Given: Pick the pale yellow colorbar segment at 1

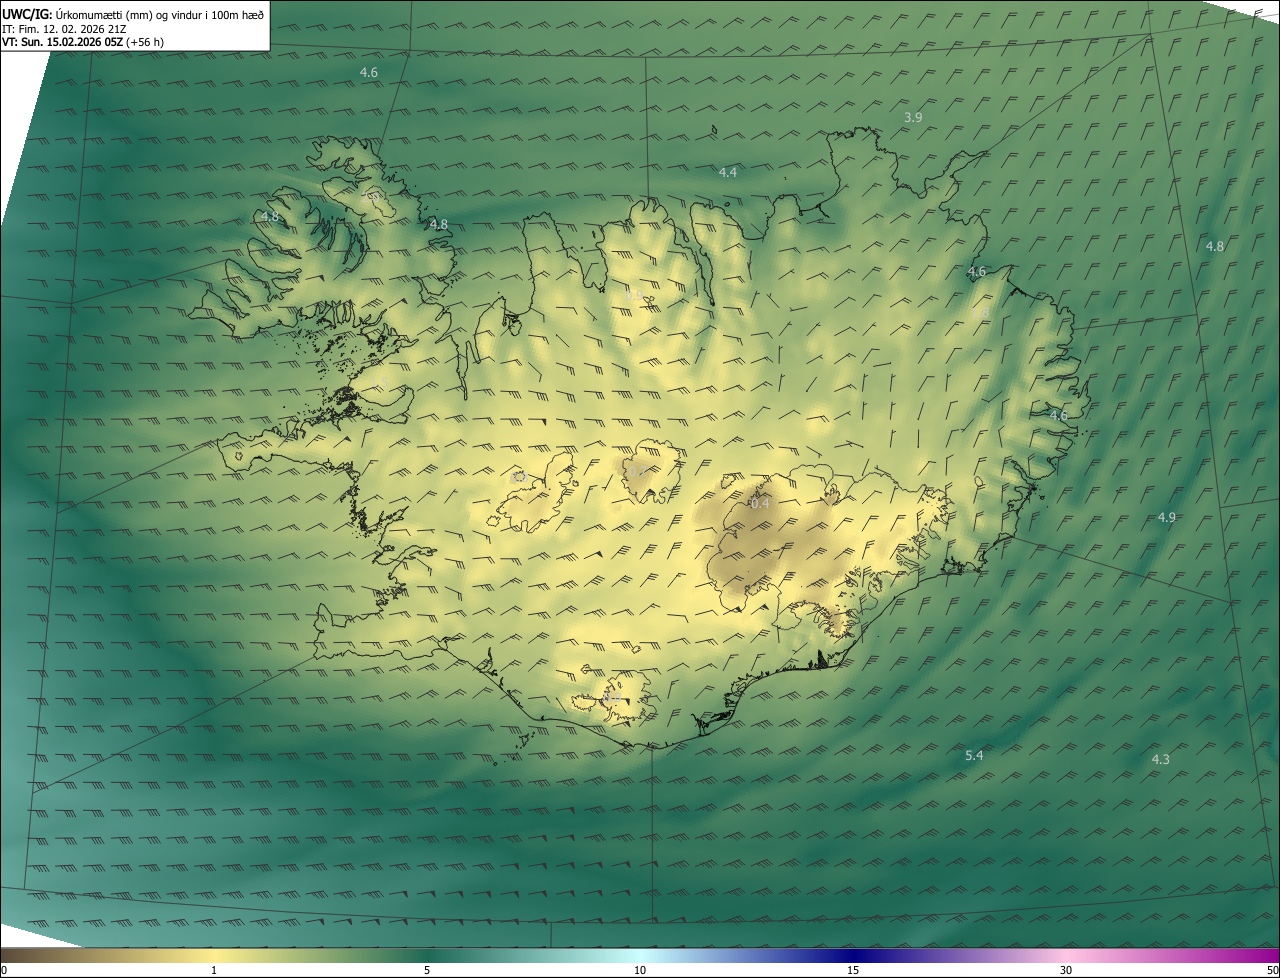Looking at the screenshot, I should pos(214,955).
